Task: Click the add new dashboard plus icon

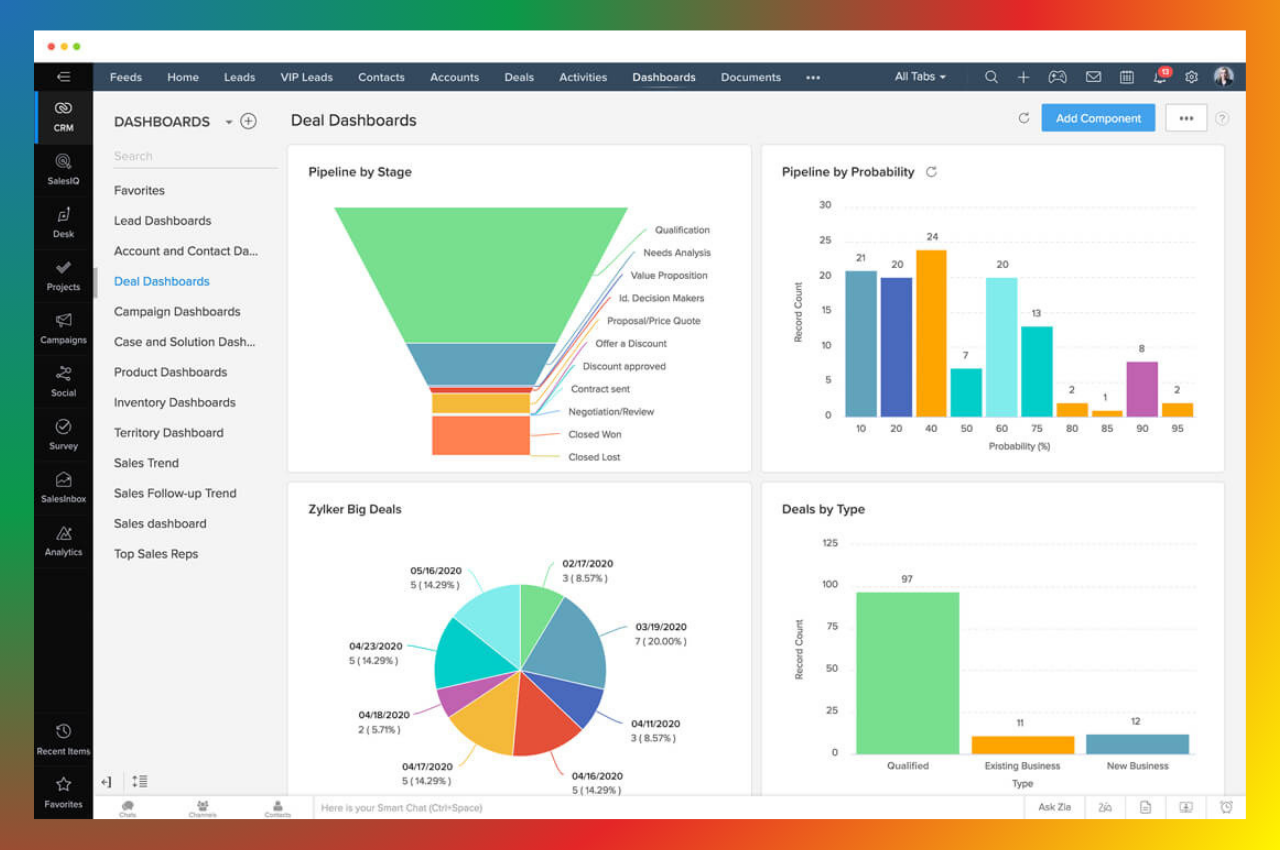Action: coord(249,121)
